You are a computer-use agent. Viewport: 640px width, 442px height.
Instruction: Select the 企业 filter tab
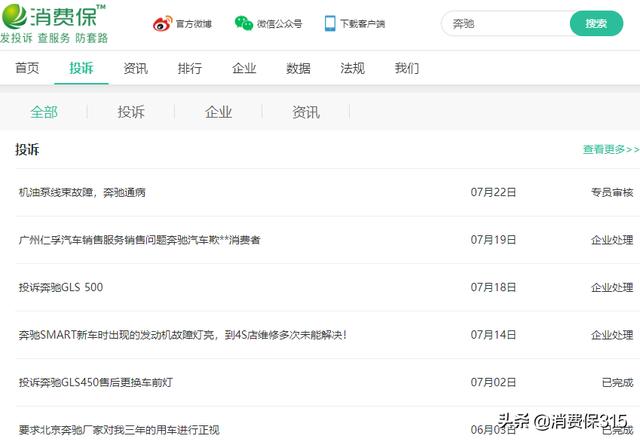pos(218,112)
